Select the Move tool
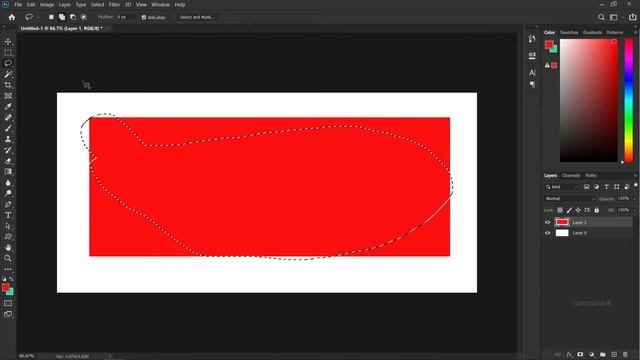 point(8,42)
